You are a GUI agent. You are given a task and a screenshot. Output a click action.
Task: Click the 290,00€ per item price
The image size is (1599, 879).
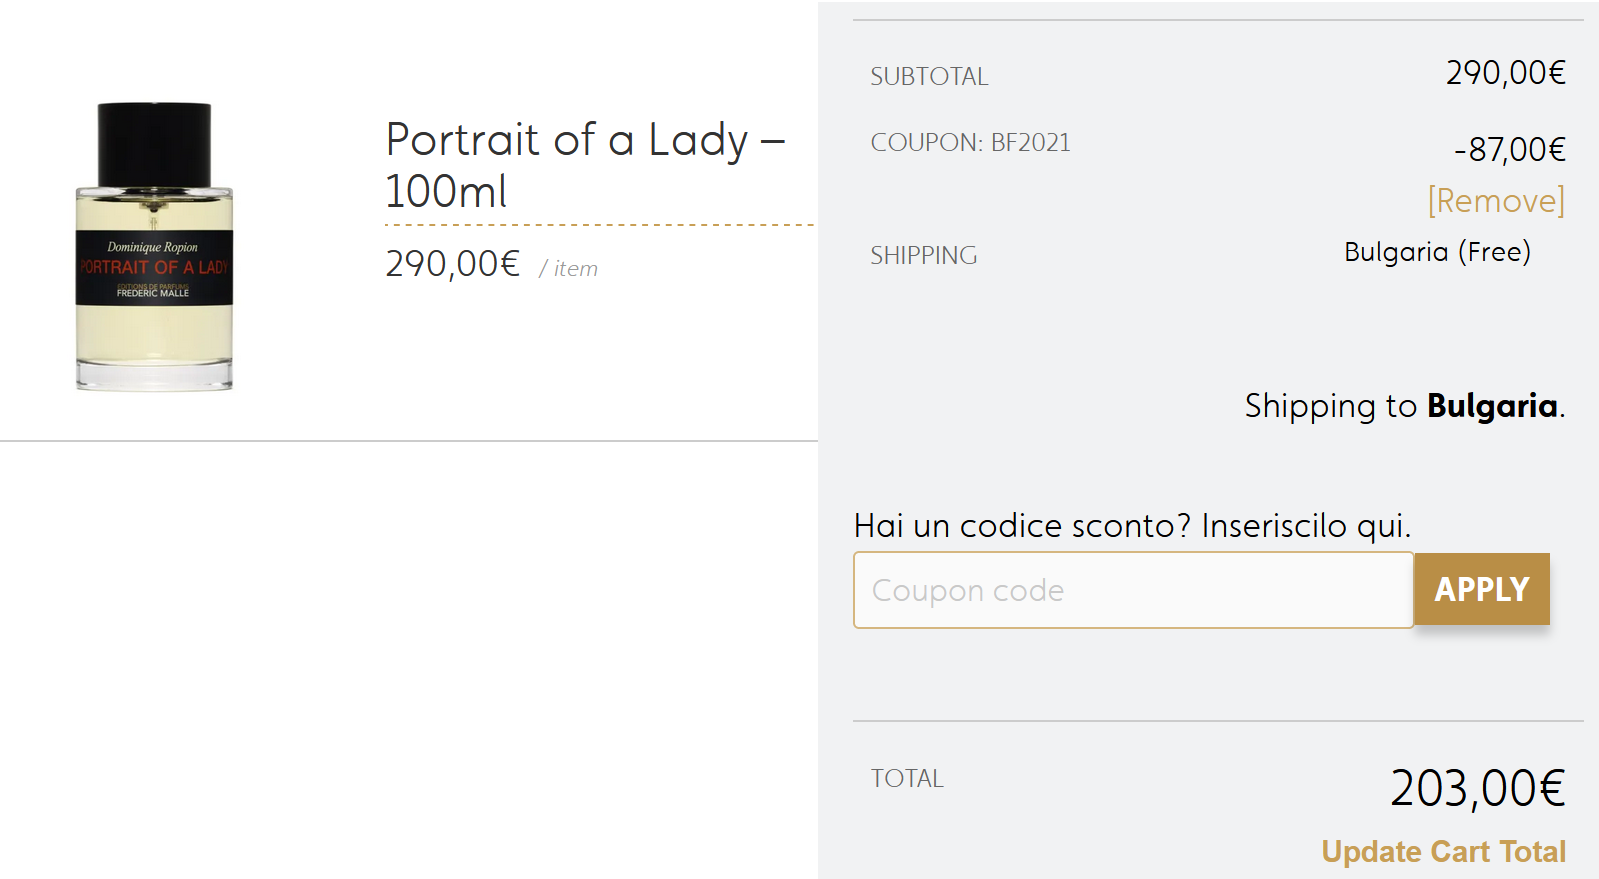point(453,264)
